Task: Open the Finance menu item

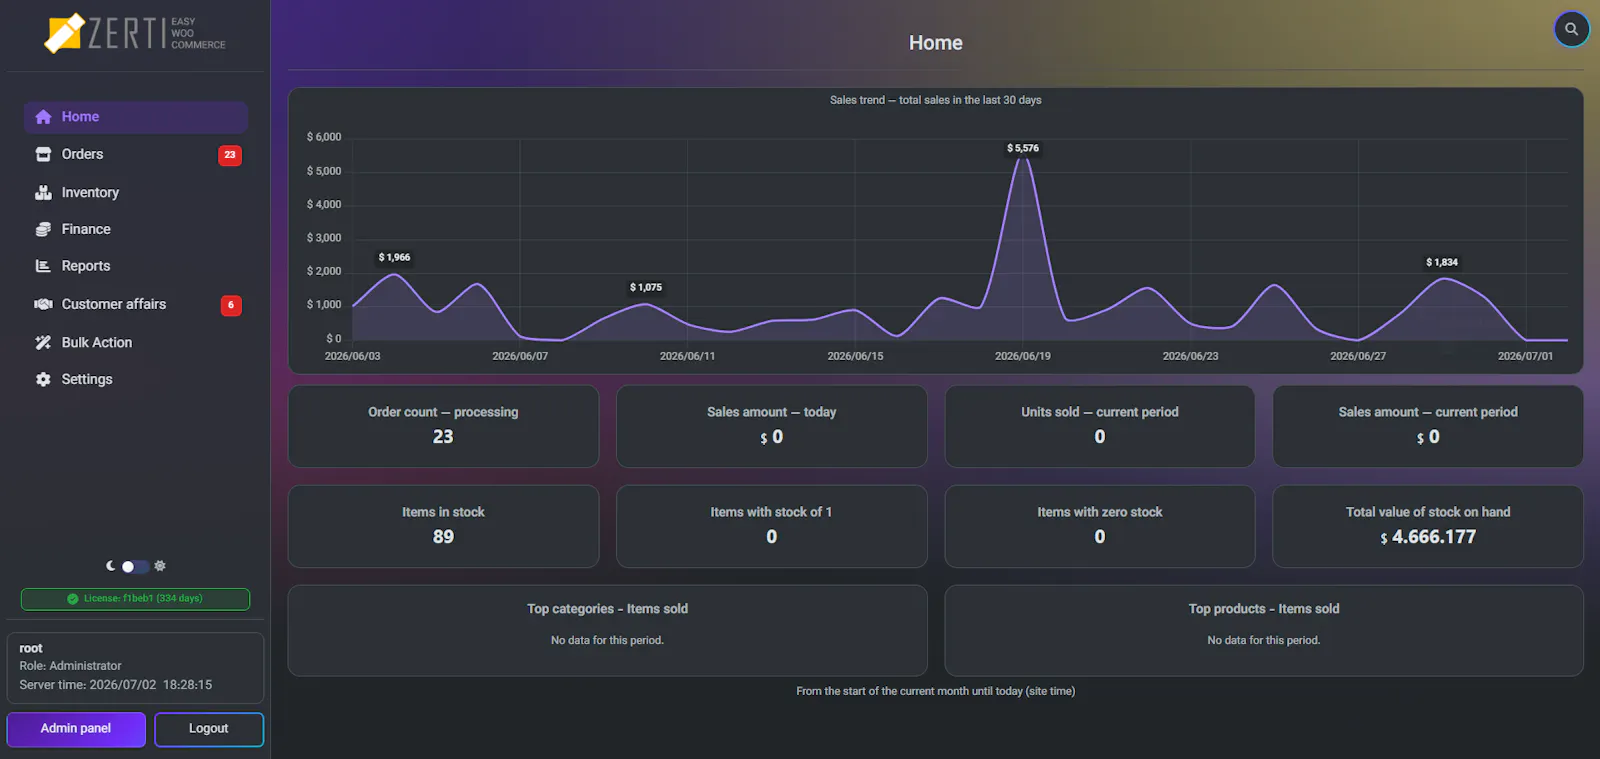Action: 136,229
